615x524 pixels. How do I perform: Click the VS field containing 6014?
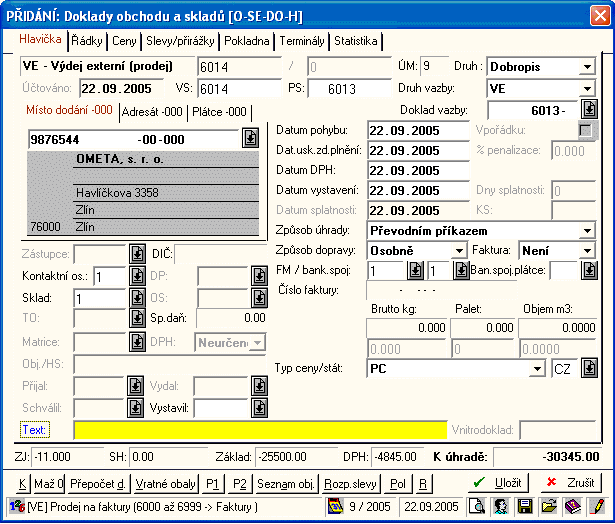point(239,89)
